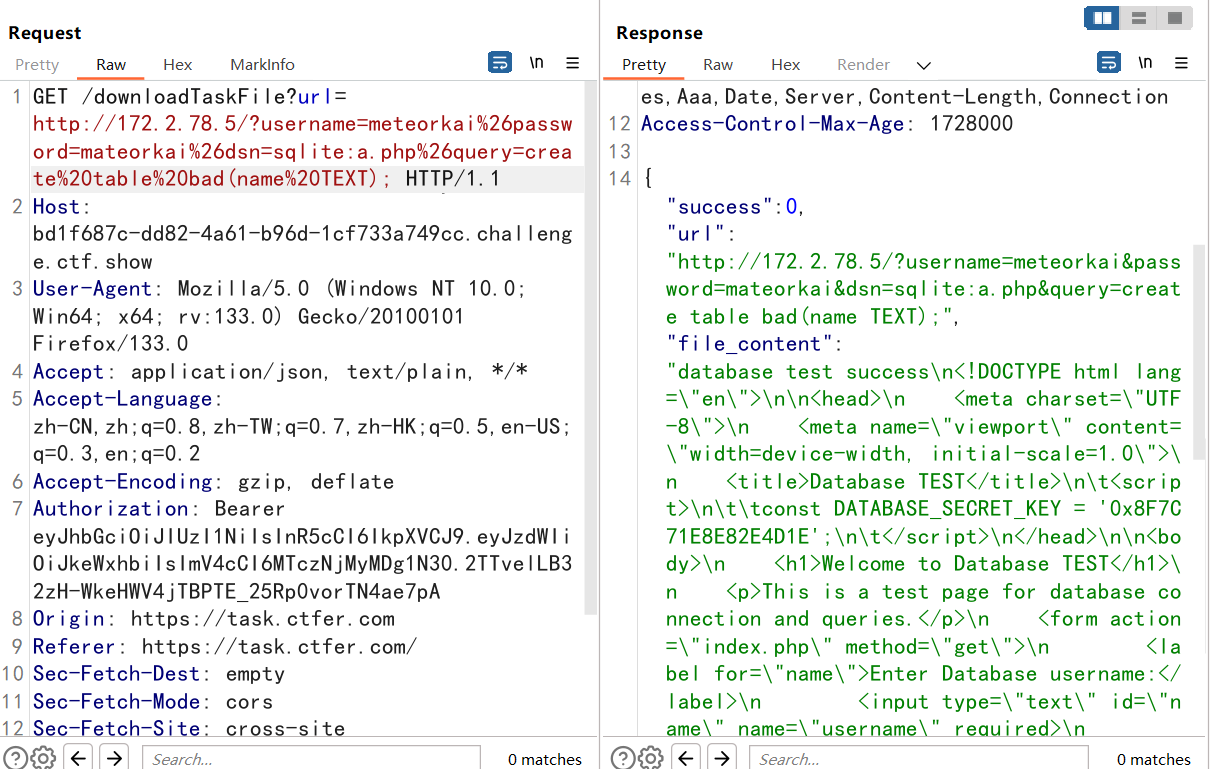Go to next match in Request
The image size is (1210, 769).
114,757
